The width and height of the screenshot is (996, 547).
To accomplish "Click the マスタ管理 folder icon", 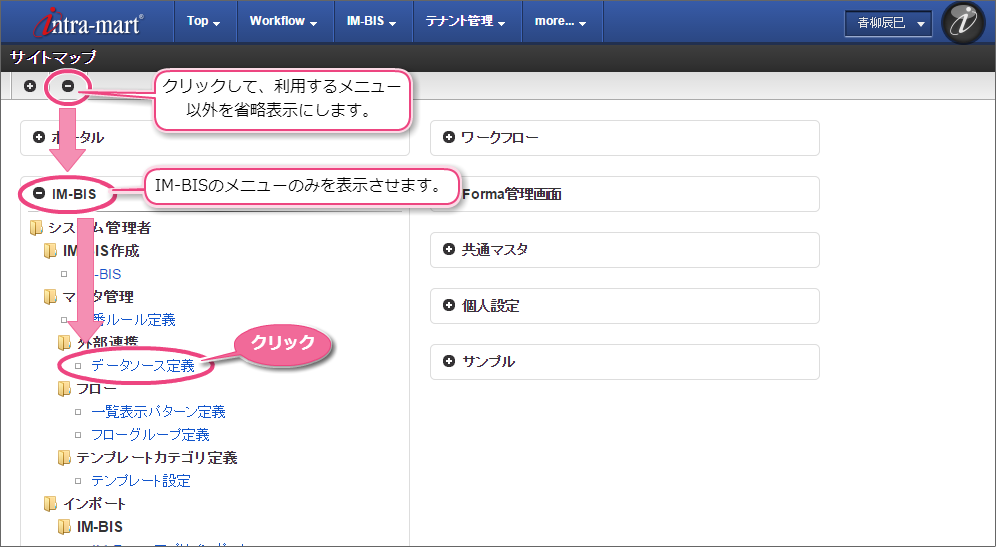I will 51,297.
